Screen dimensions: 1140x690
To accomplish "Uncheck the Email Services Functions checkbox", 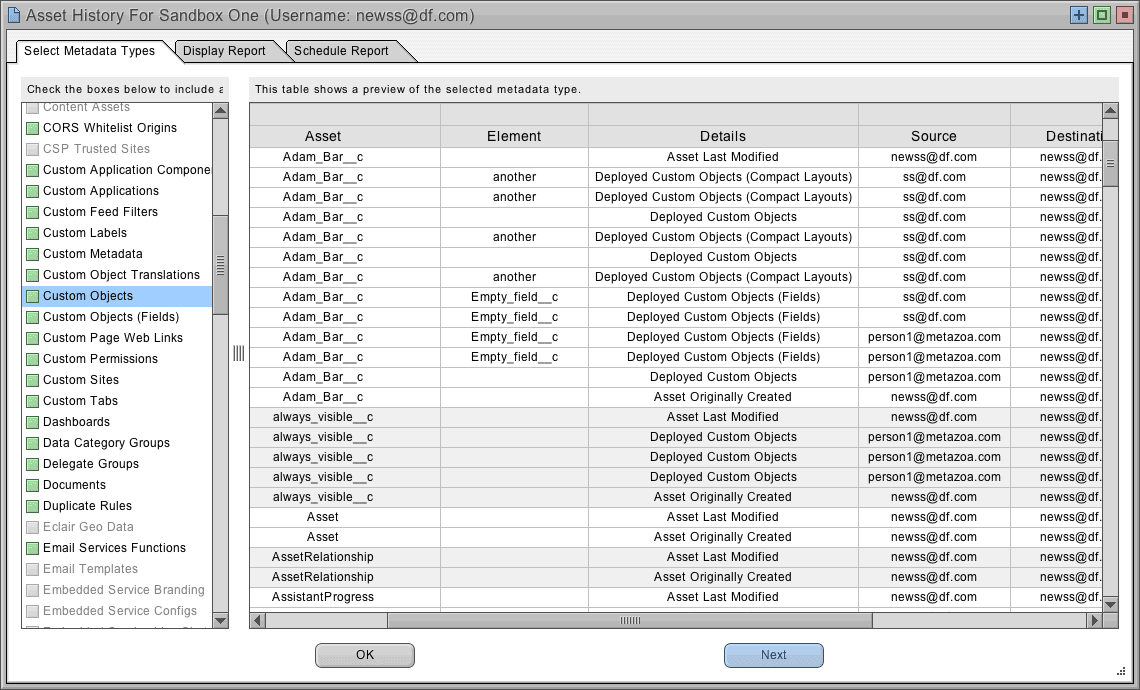I will click(x=33, y=548).
